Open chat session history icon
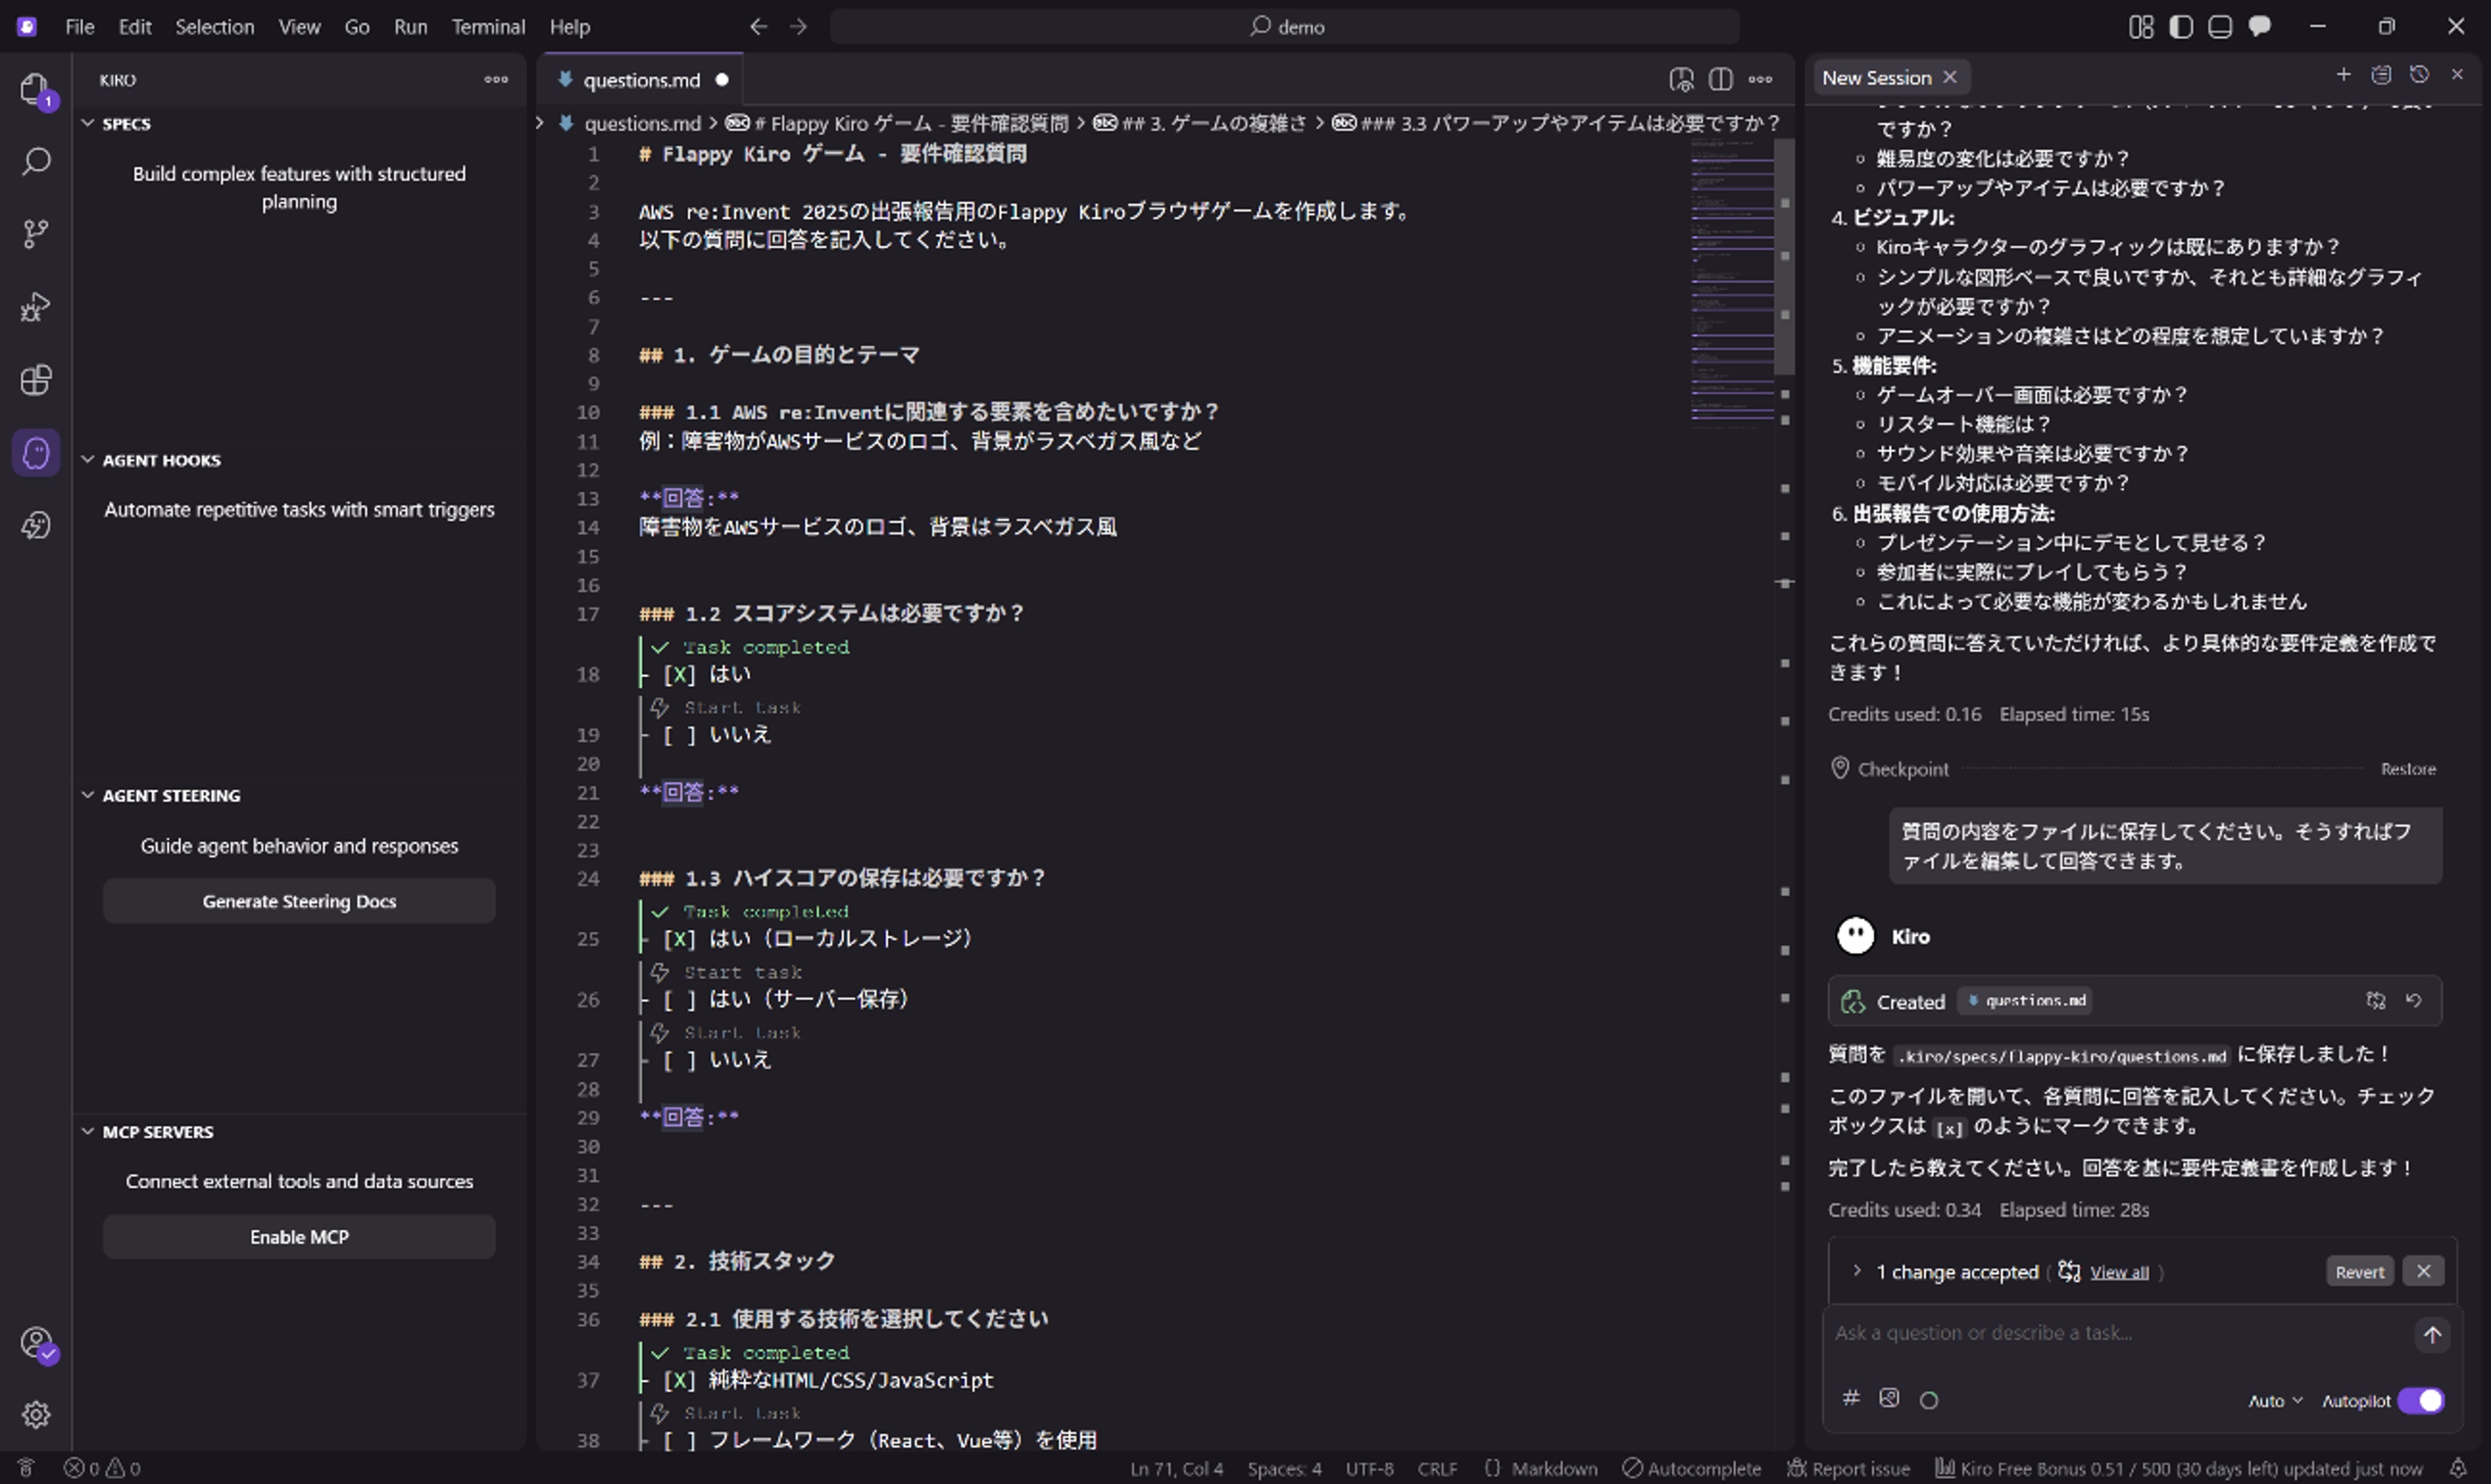 pyautogui.click(x=2419, y=75)
